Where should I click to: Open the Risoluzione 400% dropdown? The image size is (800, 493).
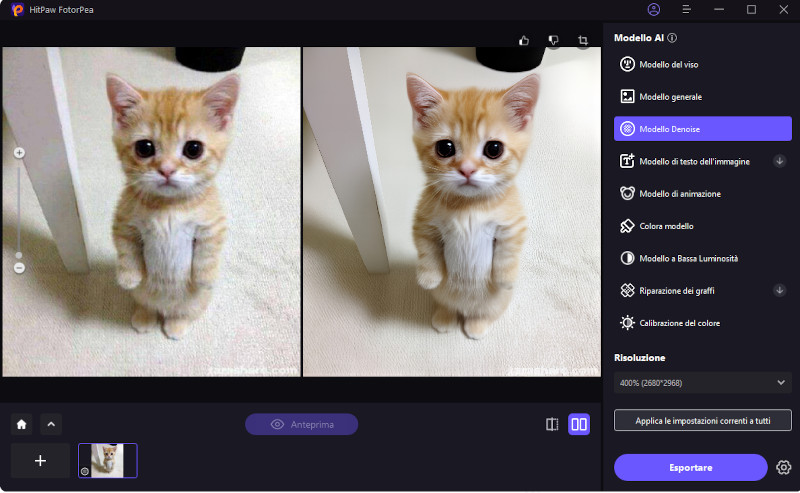point(702,382)
